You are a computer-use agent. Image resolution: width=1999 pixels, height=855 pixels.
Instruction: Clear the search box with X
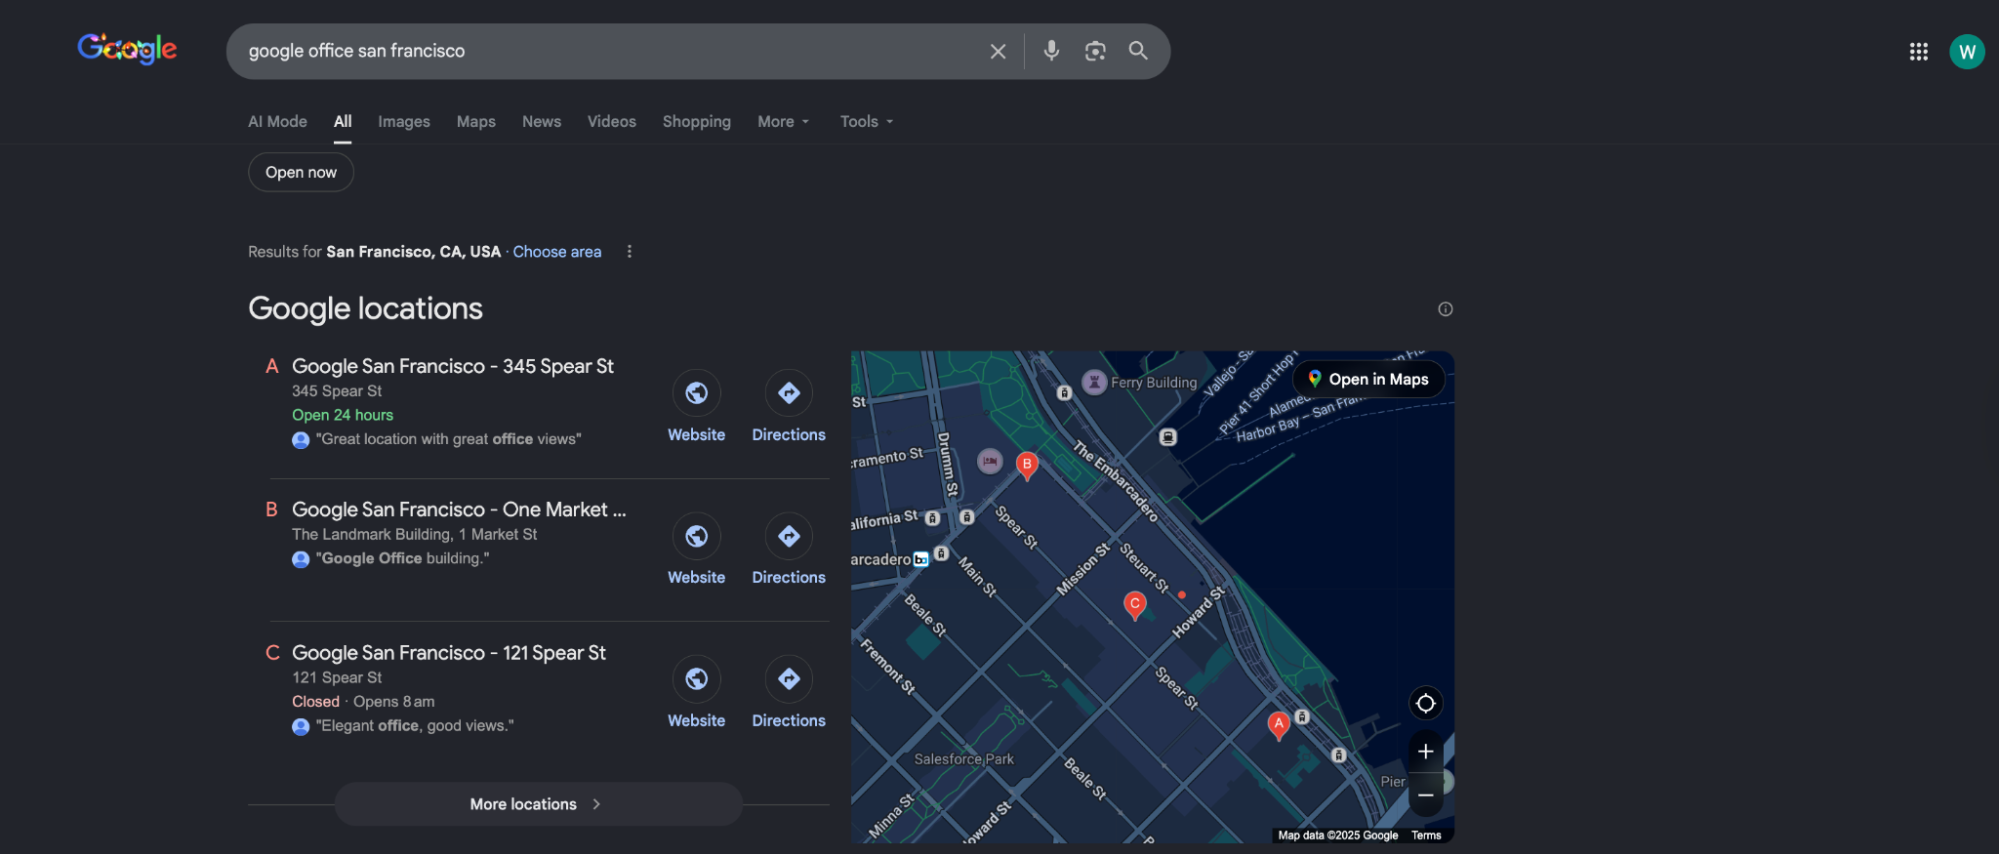point(998,51)
